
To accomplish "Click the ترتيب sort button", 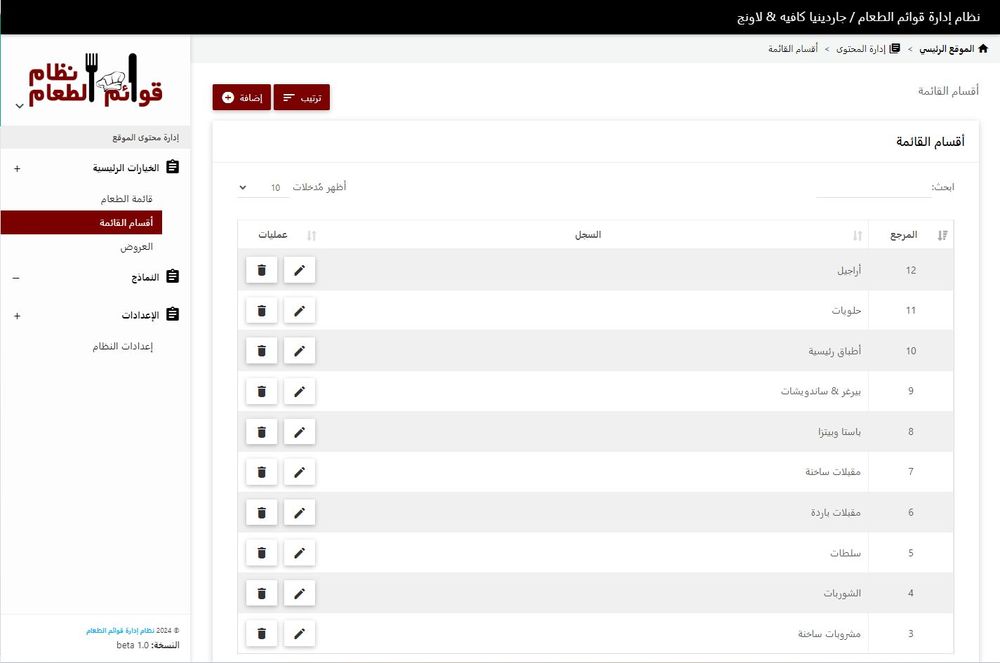I will click(x=301, y=97).
